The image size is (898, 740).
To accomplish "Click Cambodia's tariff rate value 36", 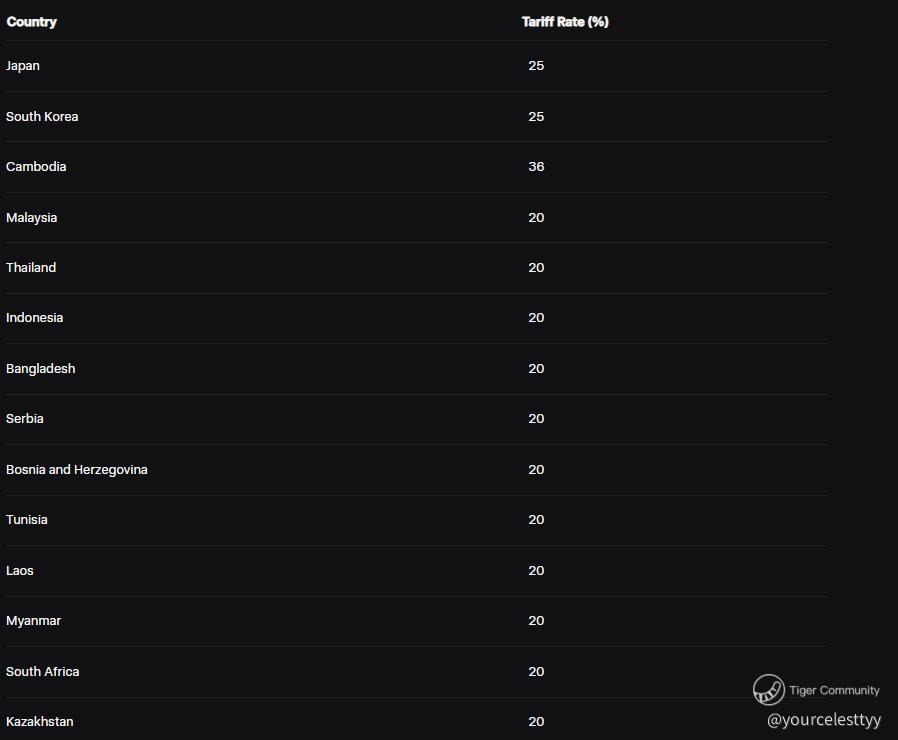I will (x=536, y=167).
